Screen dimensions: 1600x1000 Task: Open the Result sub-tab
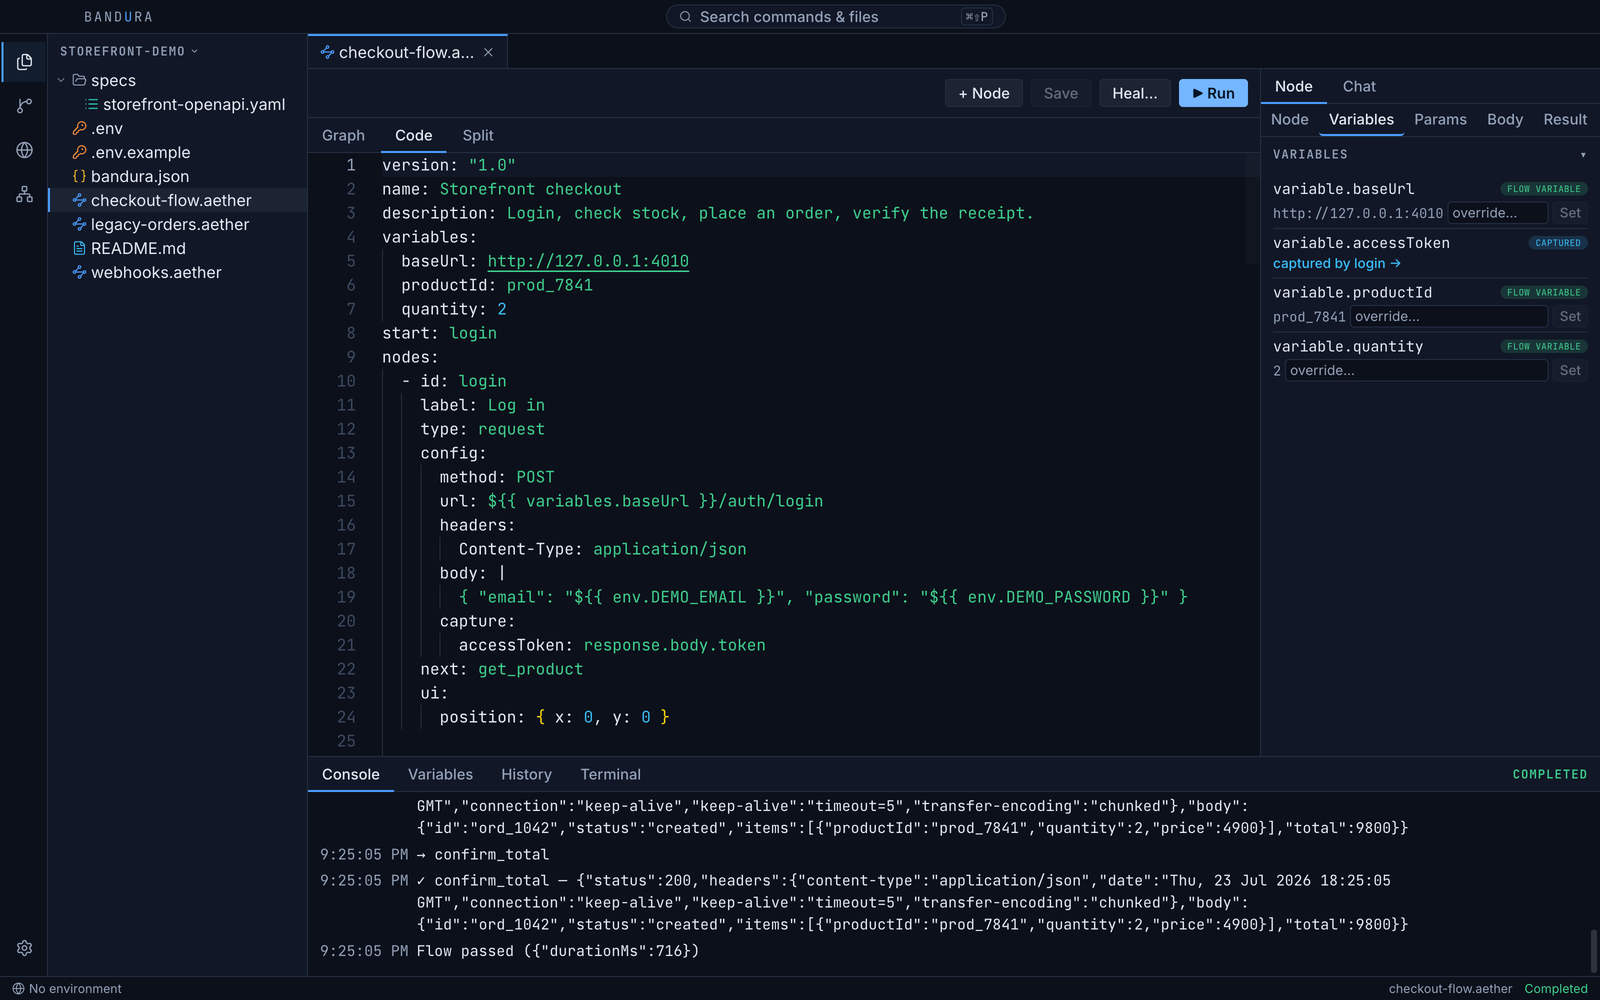(x=1565, y=119)
